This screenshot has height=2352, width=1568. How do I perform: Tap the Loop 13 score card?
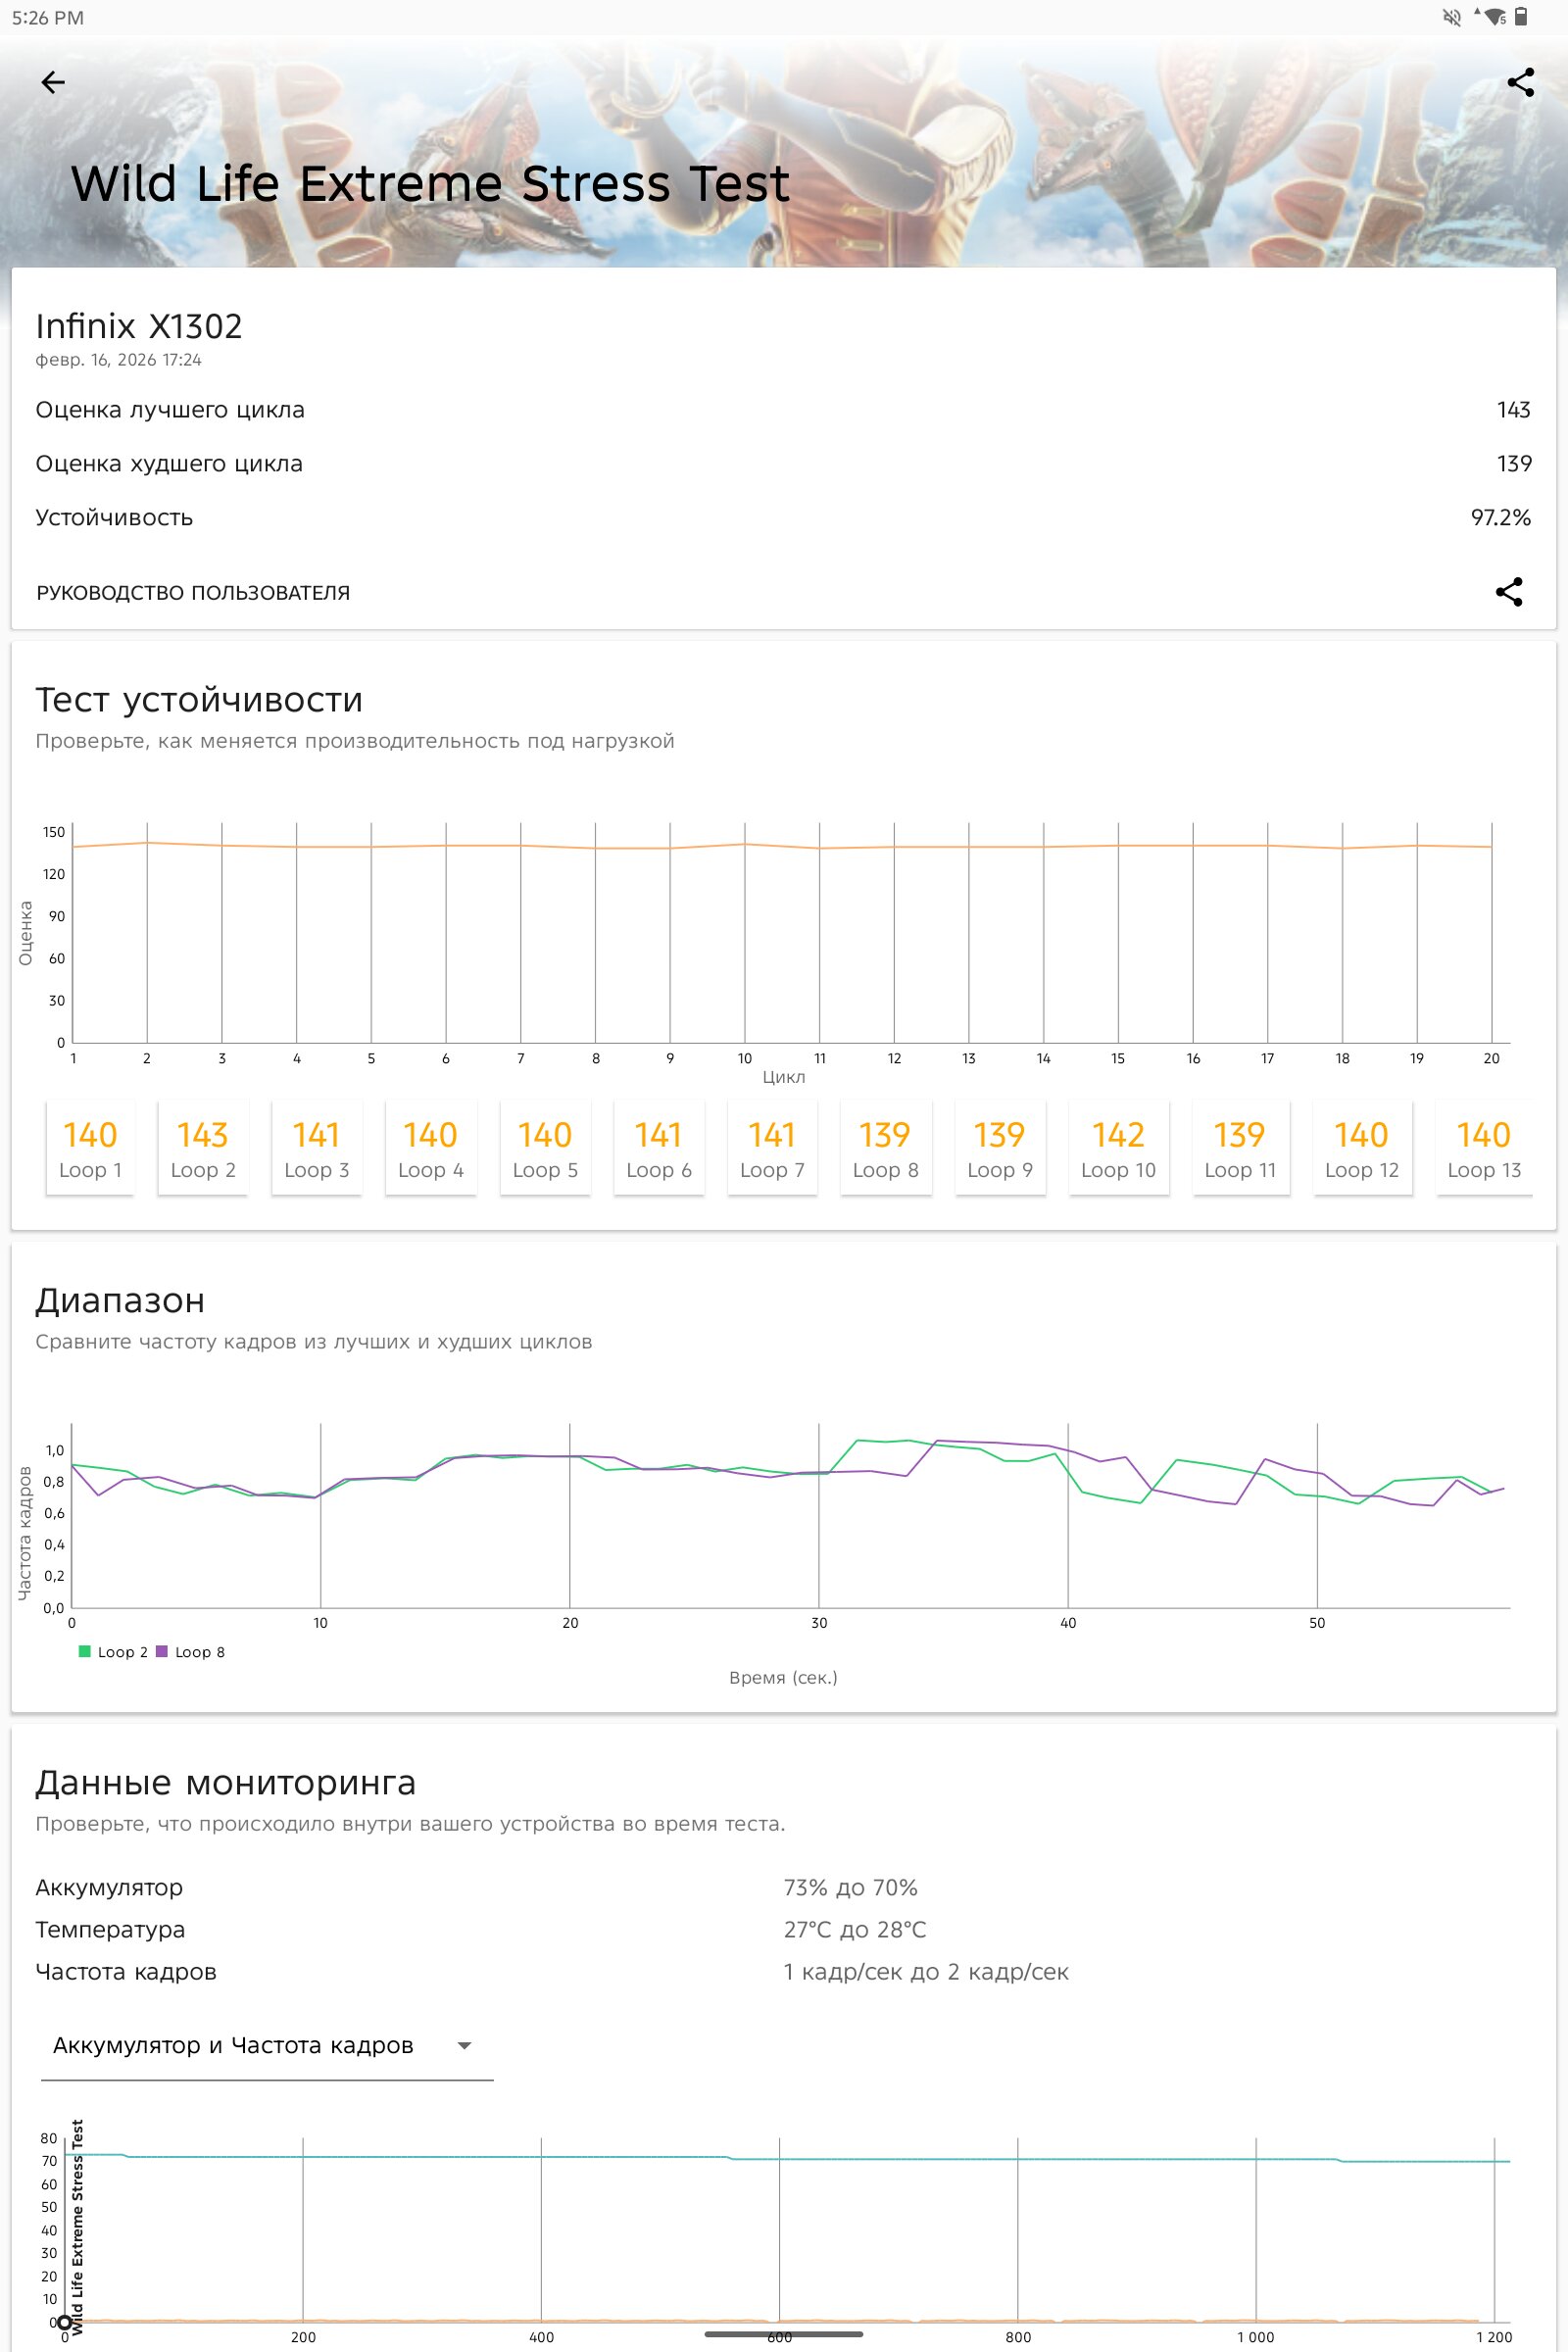point(1483,1148)
